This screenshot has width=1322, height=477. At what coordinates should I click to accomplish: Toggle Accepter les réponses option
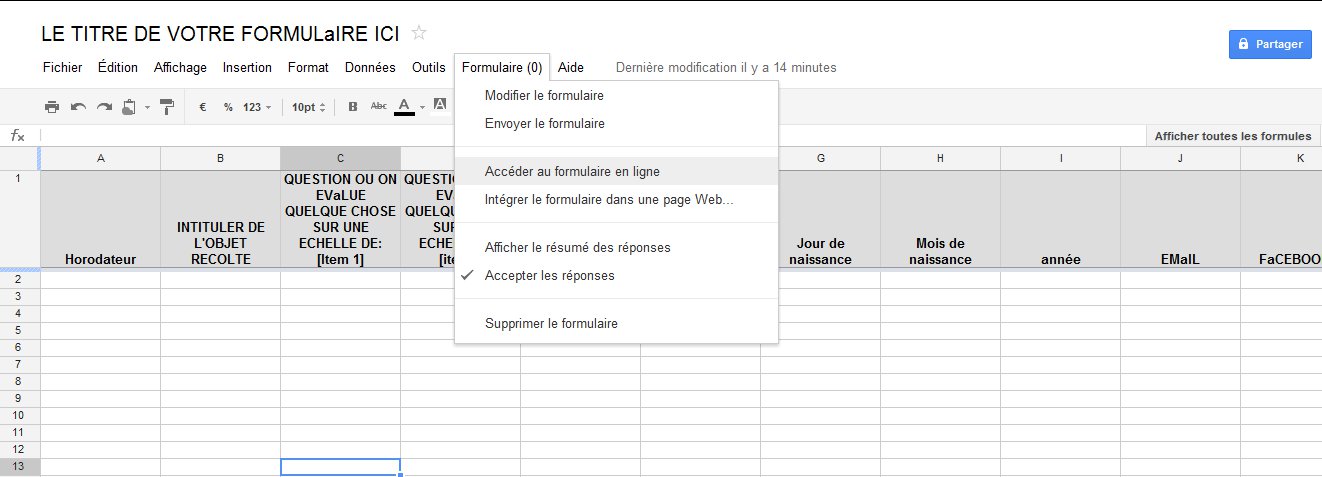click(549, 276)
